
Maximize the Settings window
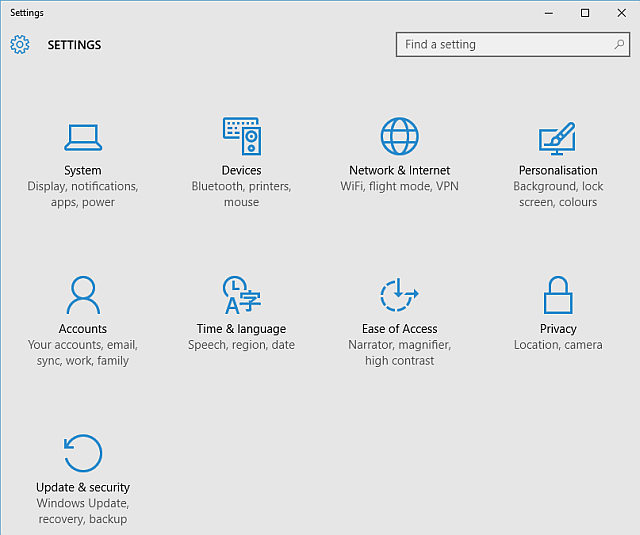(585, 13)
